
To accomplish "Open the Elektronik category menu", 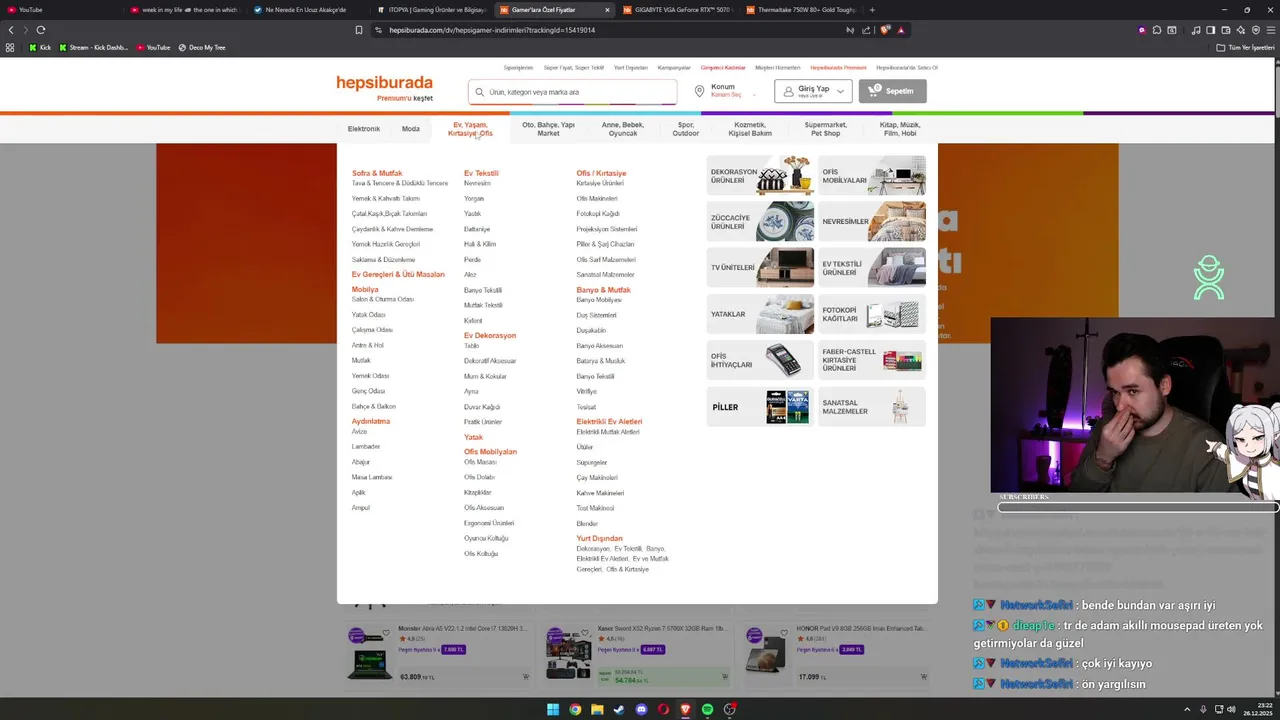I will [364, 129].
